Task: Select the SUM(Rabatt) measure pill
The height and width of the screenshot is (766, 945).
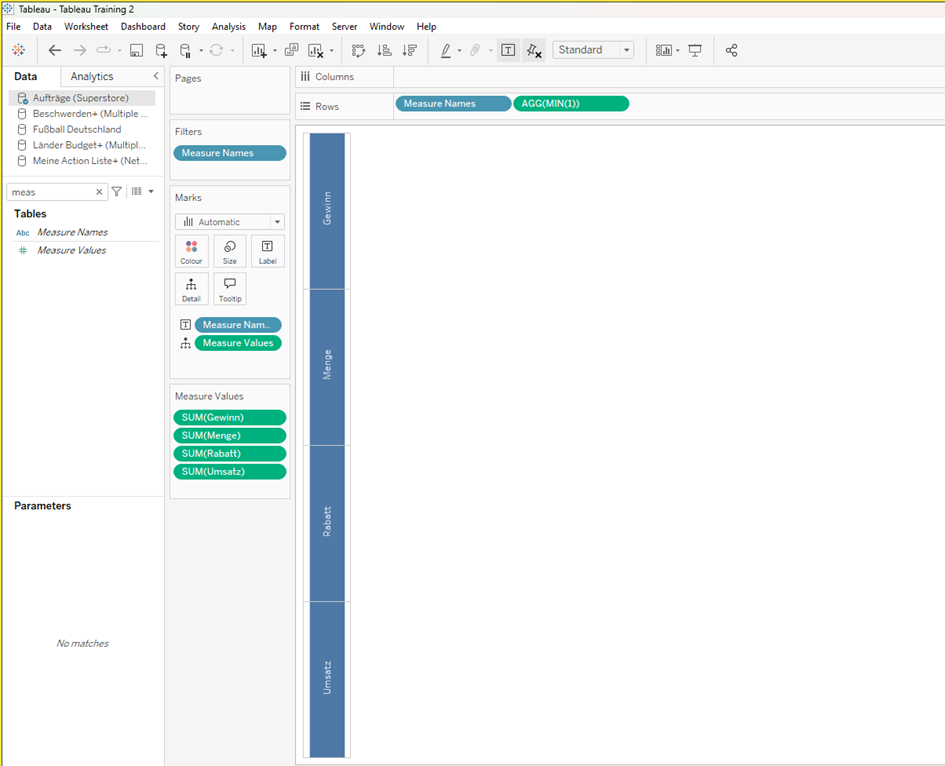Action: (229, 453)
